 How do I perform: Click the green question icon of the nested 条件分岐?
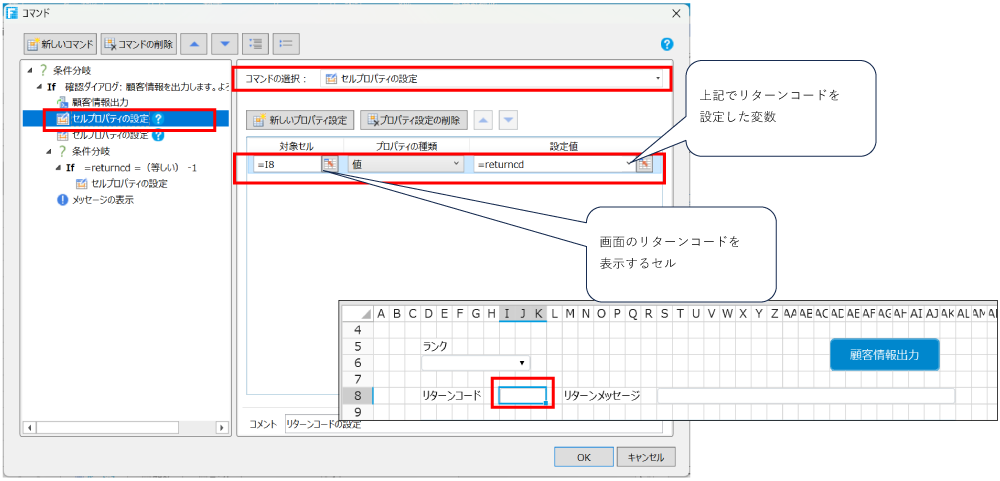point(62,151)
